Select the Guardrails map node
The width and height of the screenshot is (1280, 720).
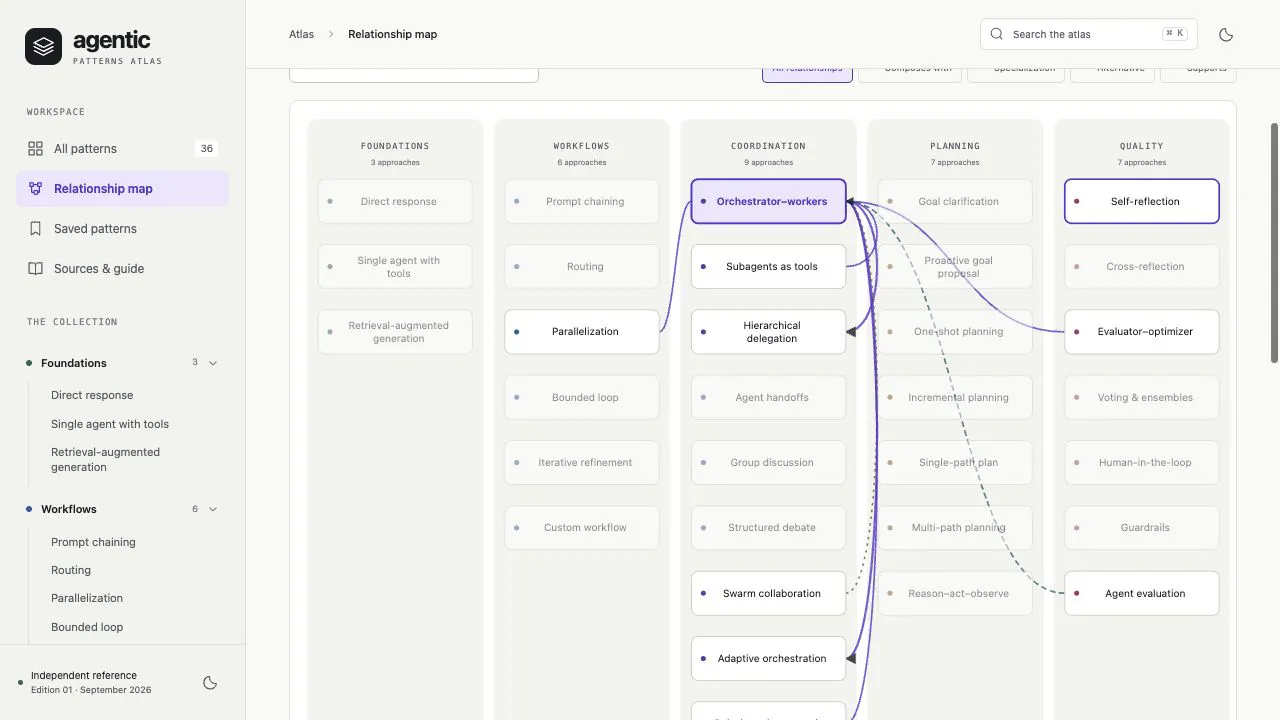click(1142, 528)
